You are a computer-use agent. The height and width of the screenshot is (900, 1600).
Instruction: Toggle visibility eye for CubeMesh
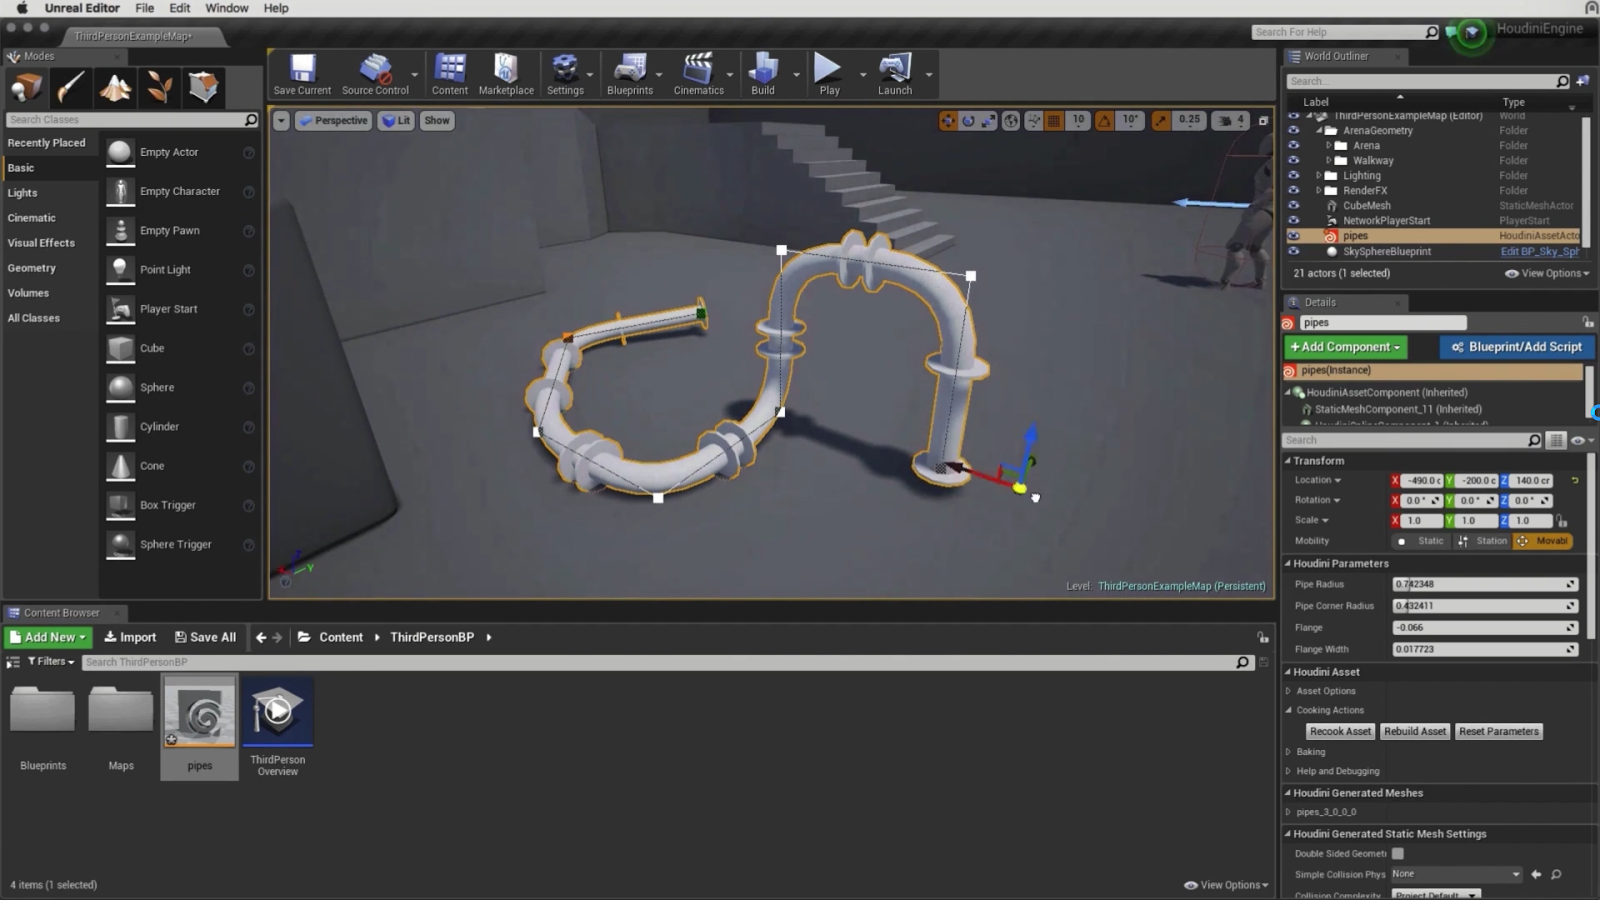tap(1294, 206)
